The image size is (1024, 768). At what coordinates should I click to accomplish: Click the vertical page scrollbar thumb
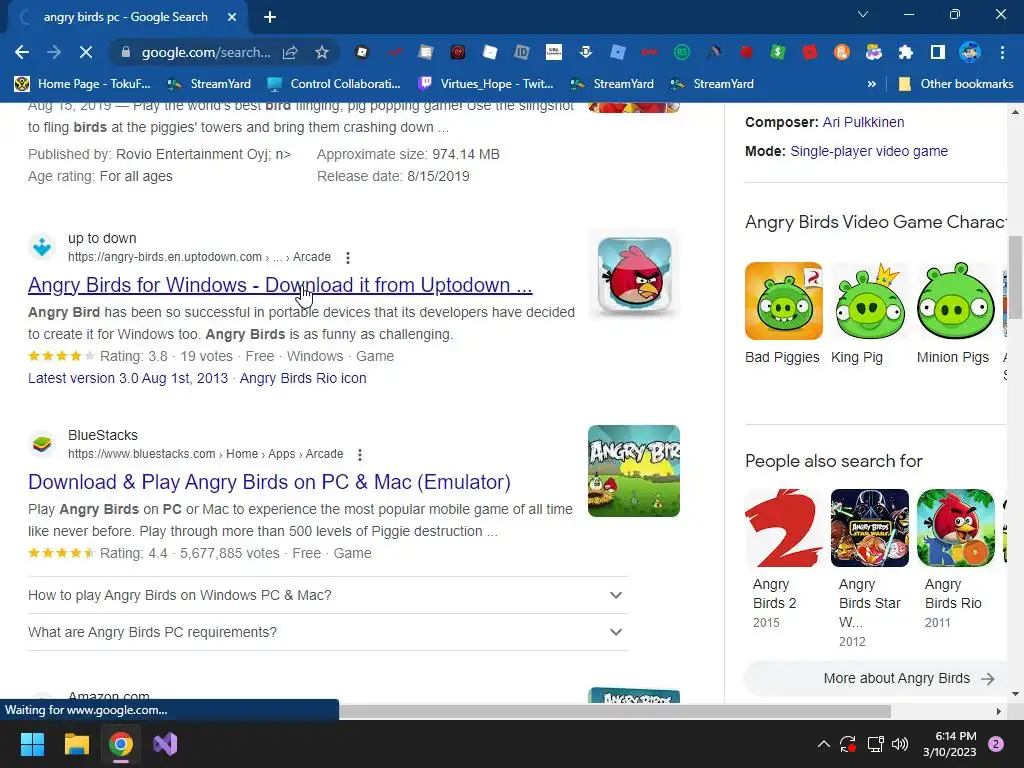(x=1015, y=278)
